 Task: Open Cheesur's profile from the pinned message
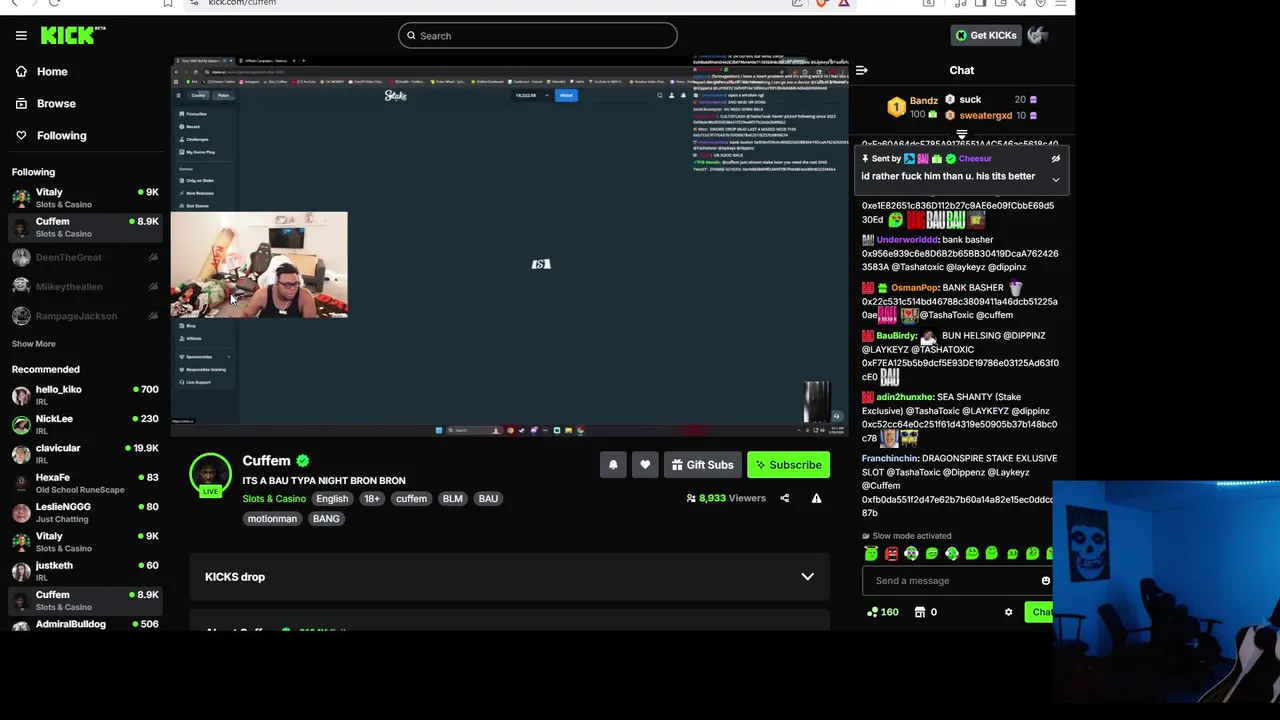[975, 158]
